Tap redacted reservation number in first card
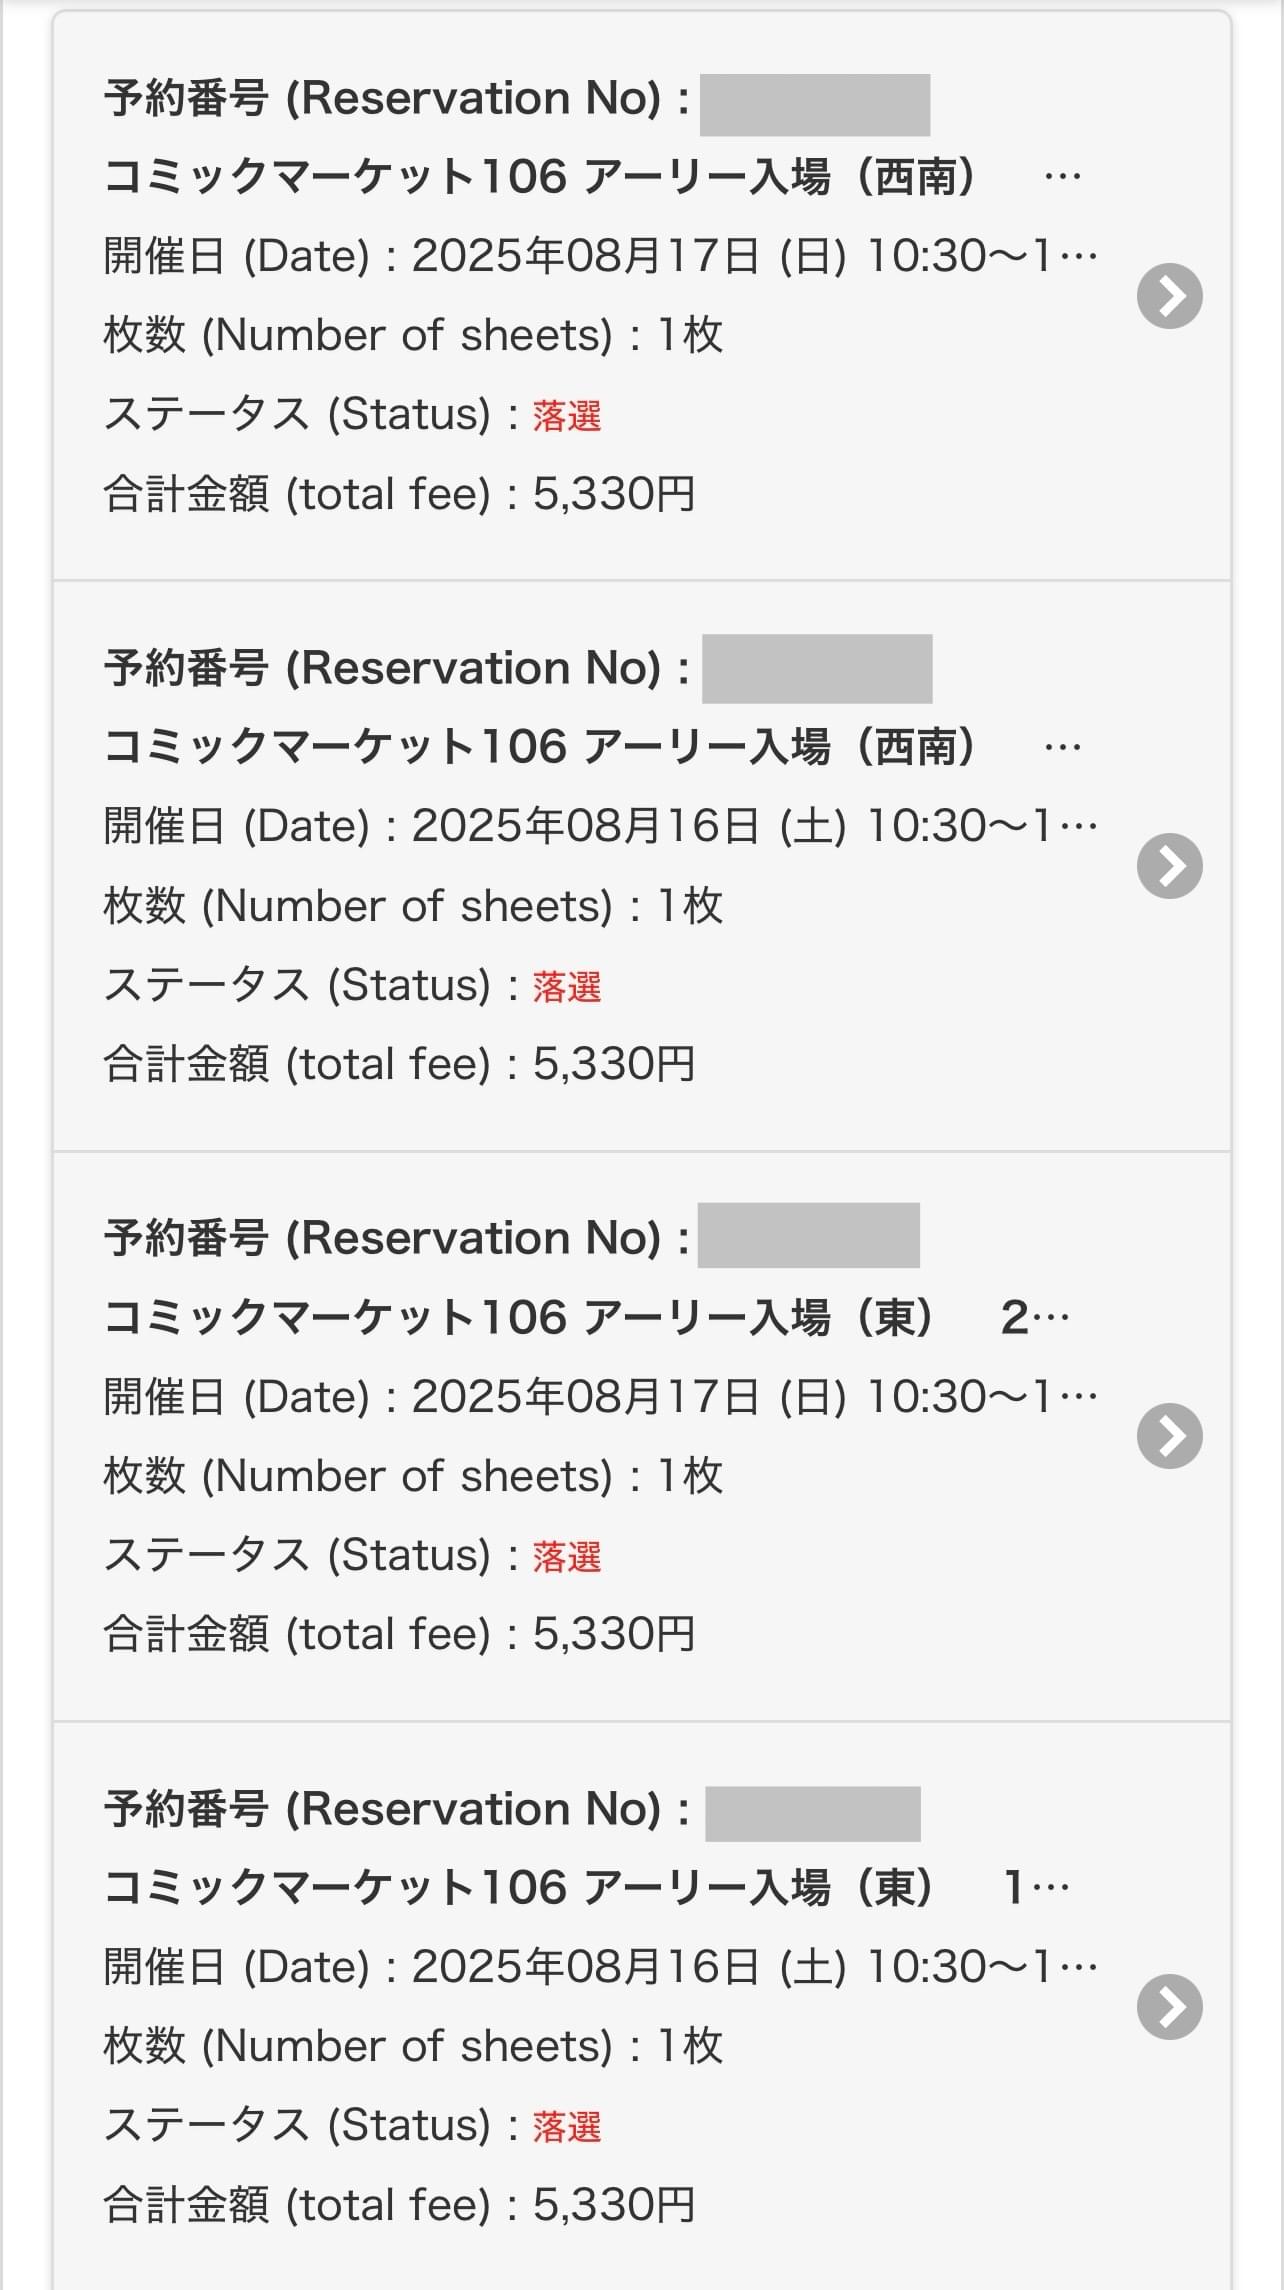The width and height of the screenshot is (1284, 2290). pyautogui.click(x=815, y=104)
